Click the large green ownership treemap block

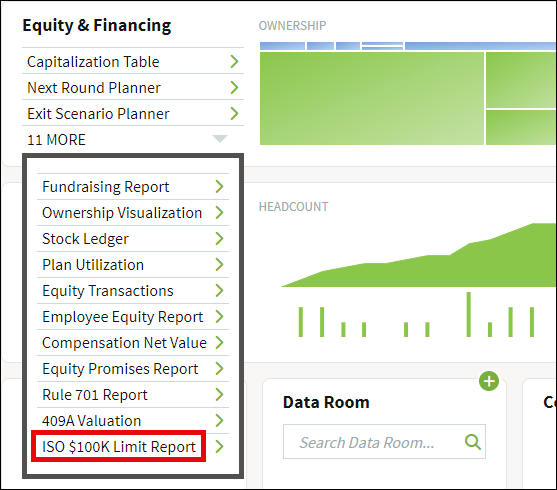tap(372, 98)
